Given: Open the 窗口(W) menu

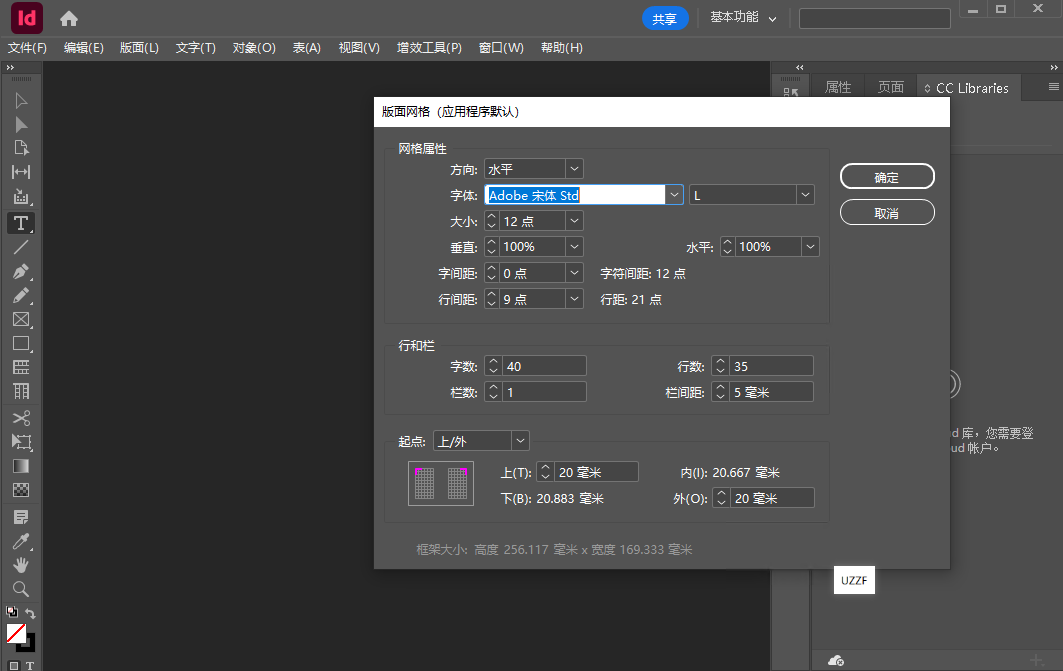Looking at the screenshot, I should pyautogui.click(x=501, y=47).
